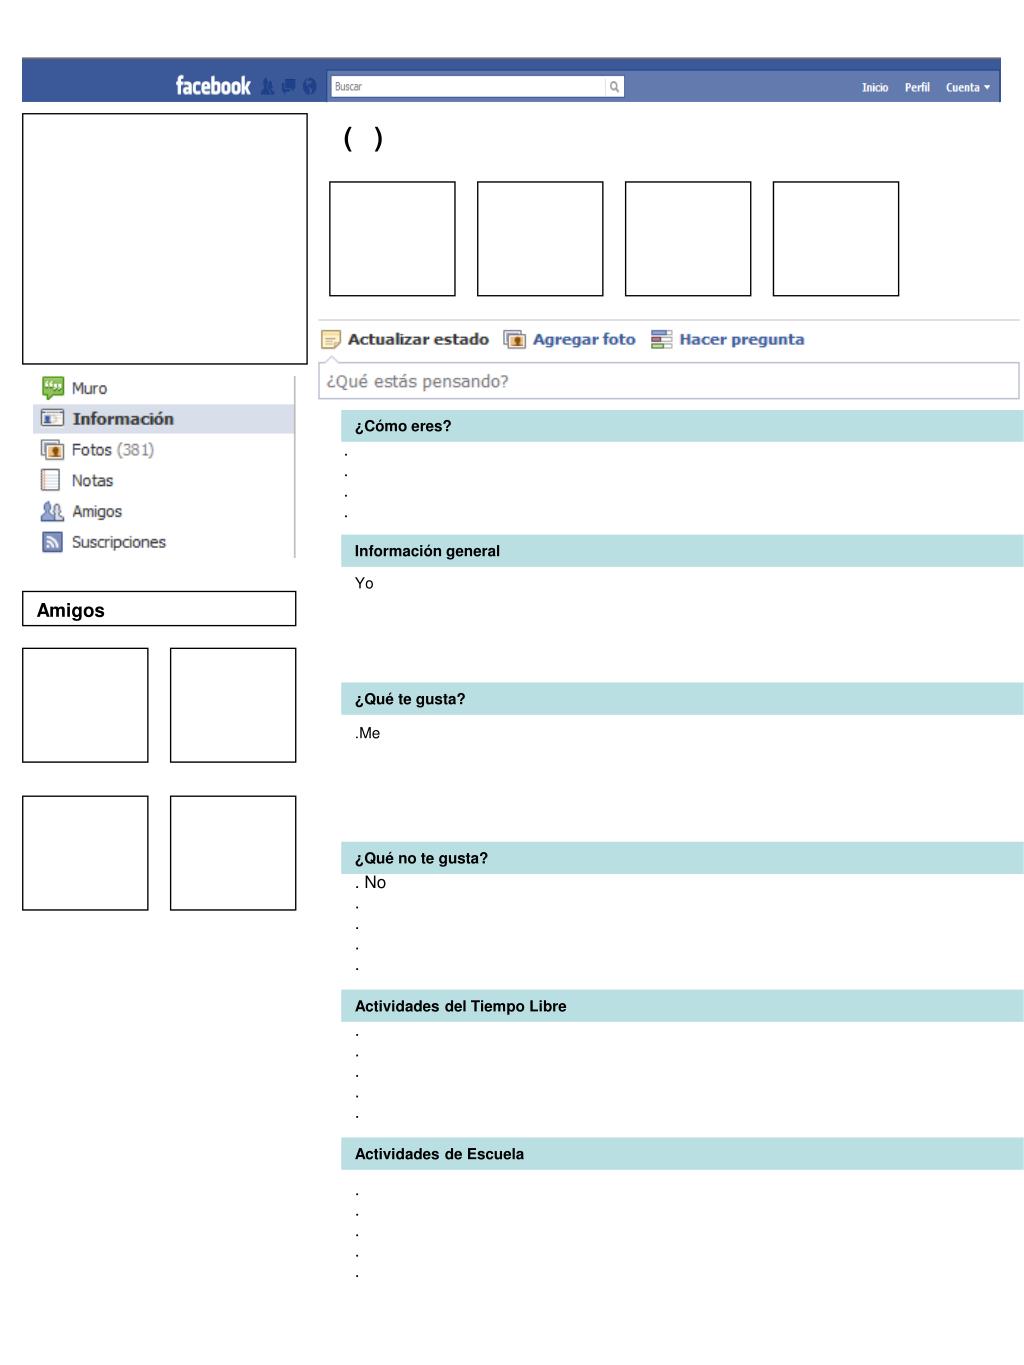Click the '¿Cómo eres?' section header
The height and width of the screenshot is (1365, 1024).
682,426
